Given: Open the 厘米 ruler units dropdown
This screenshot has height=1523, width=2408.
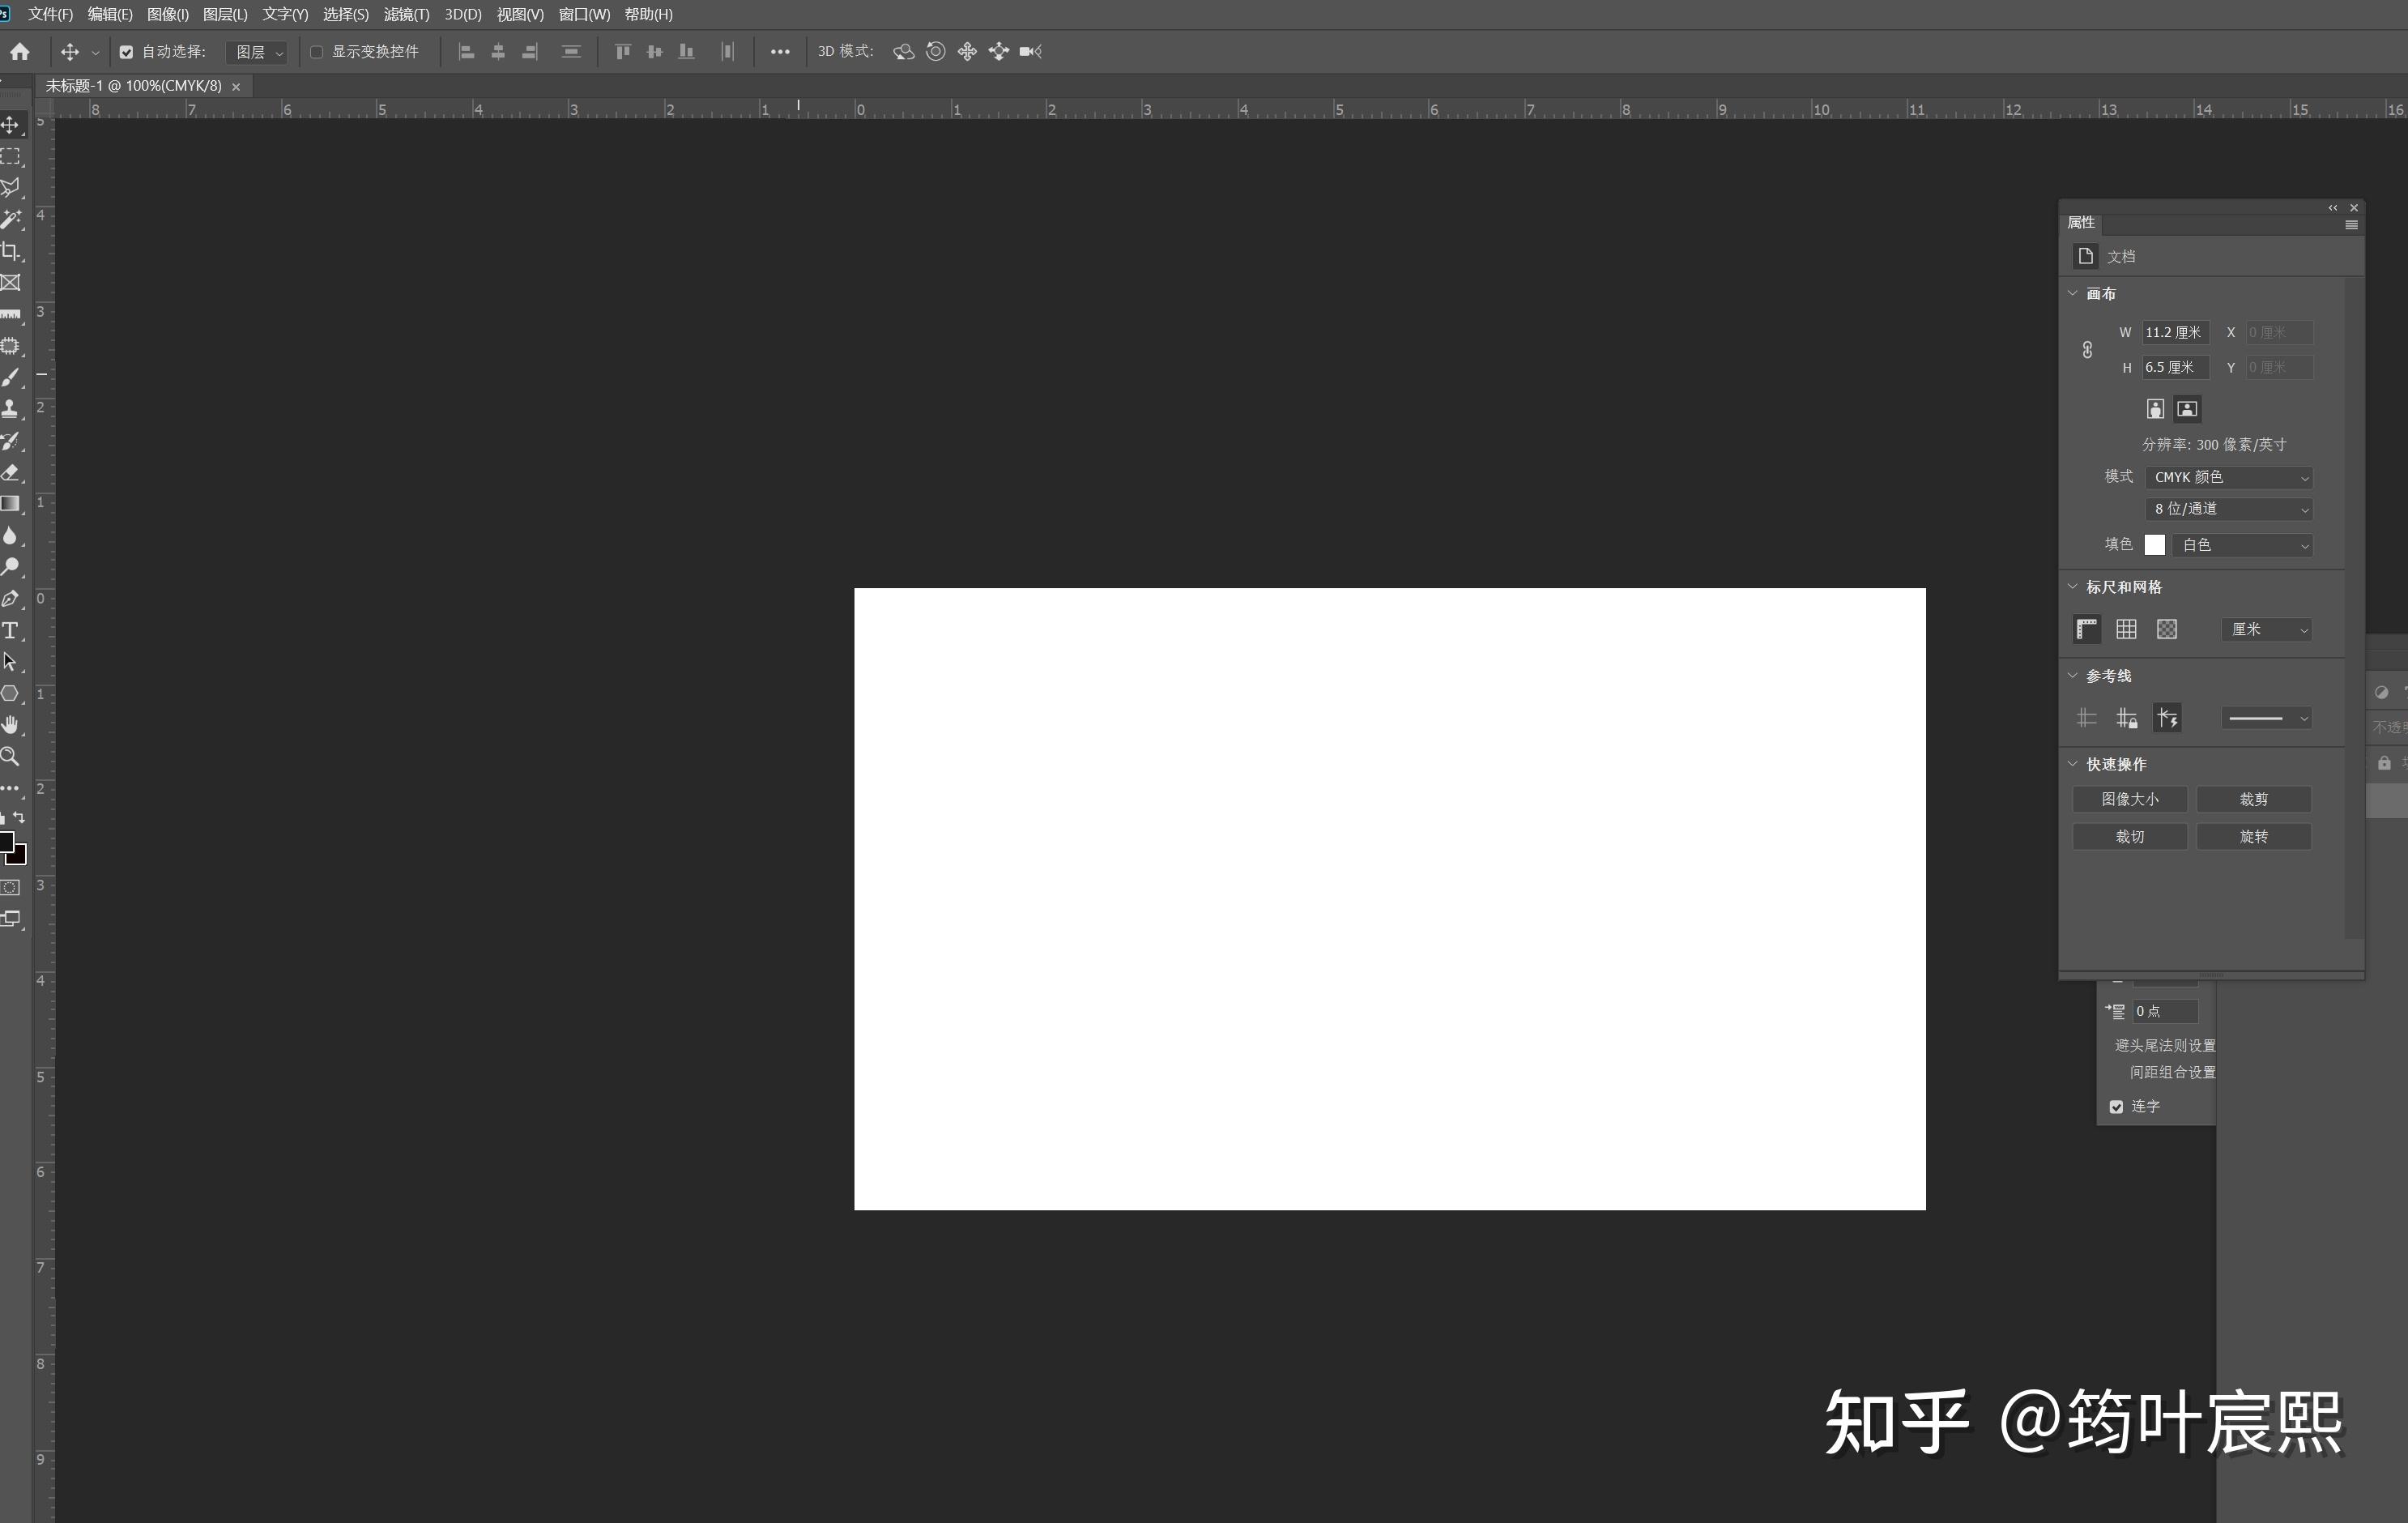Looking at the screenshot, I should pos(2267,629).
